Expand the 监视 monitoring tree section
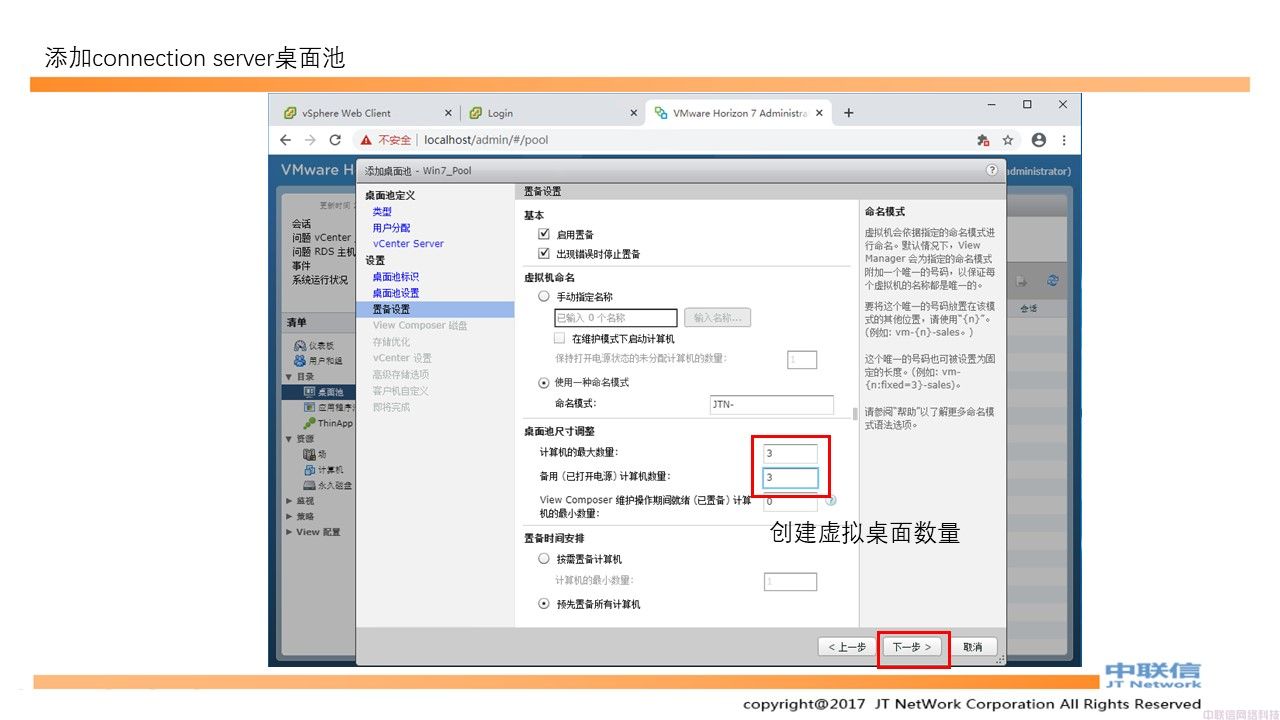Screen dimensions: 1280x720 [290, 501]
